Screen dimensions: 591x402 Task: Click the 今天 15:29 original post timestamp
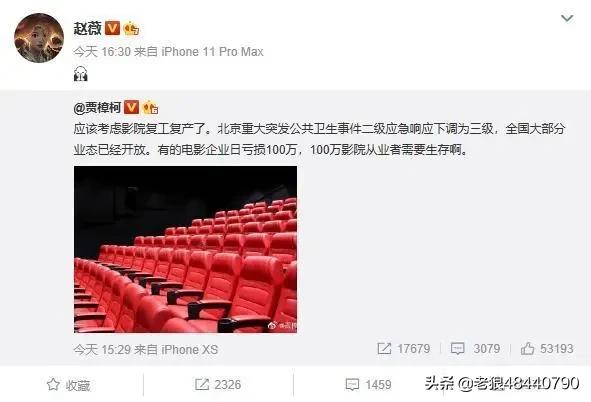[101, 350]
